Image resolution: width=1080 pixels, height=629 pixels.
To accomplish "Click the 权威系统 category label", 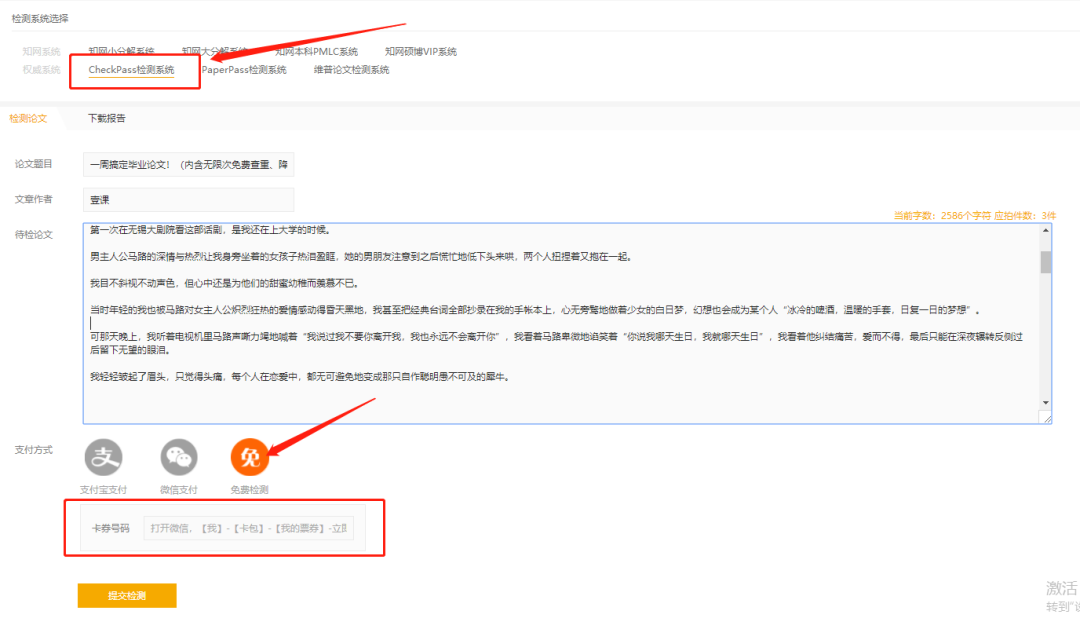I will click(x=41, y=70).
